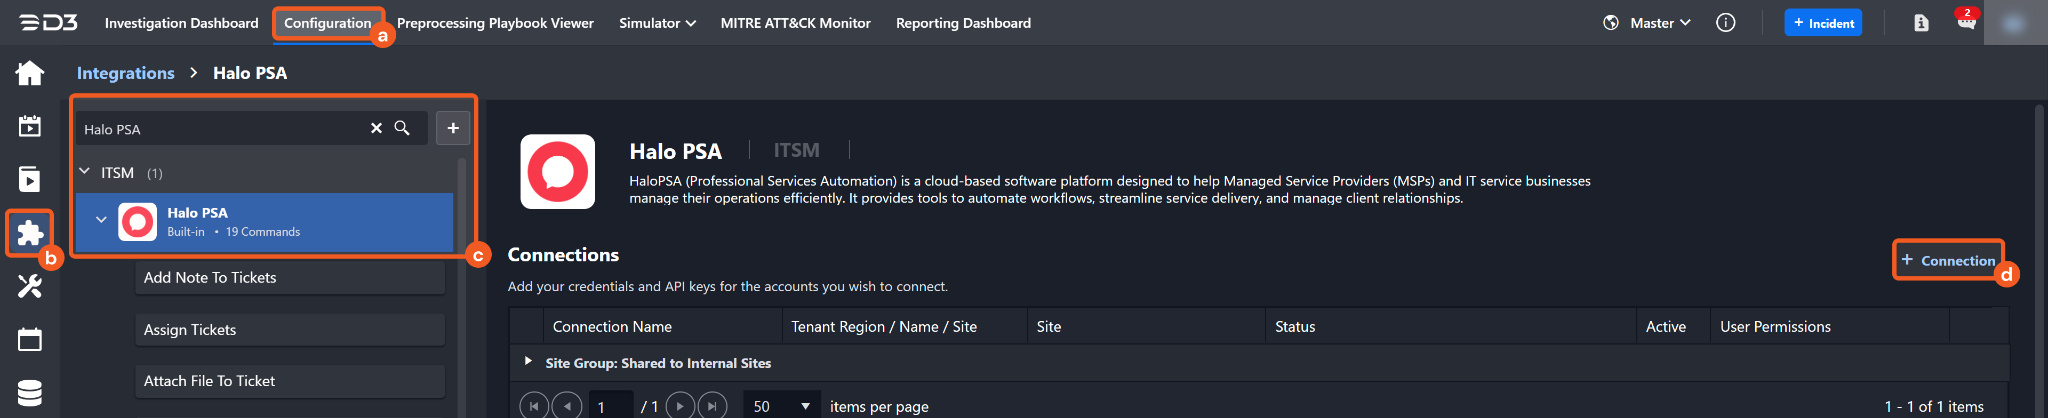
Task: Click the + Connection button
Action: pos(1948,260)
